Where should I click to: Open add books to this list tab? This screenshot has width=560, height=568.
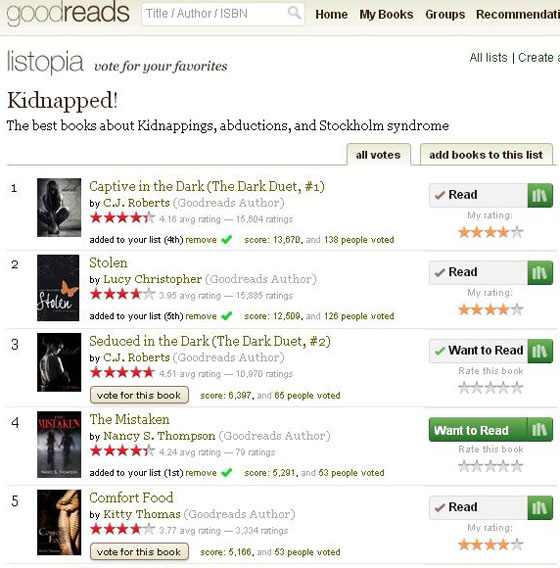tap(486, 155)
